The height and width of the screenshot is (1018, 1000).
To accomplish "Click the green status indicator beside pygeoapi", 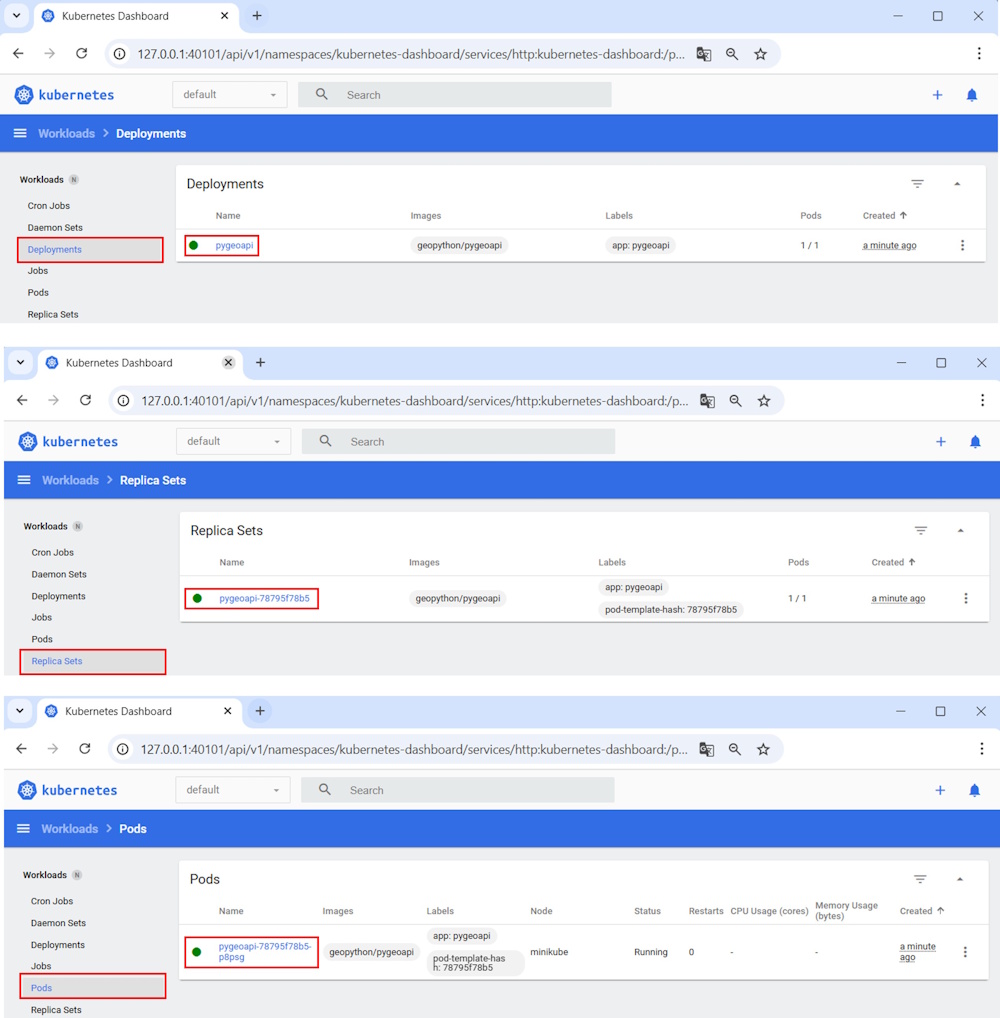I will [x=195, y=245].
